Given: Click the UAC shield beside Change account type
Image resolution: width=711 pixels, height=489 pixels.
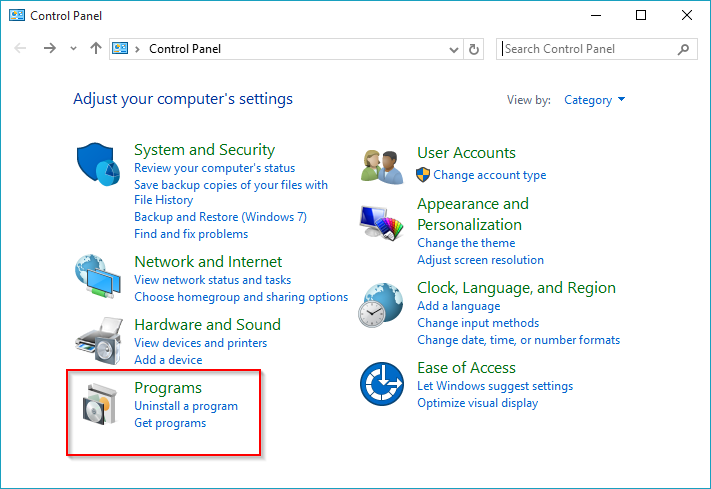Looking at the screenshot, I should click(423, 175).
